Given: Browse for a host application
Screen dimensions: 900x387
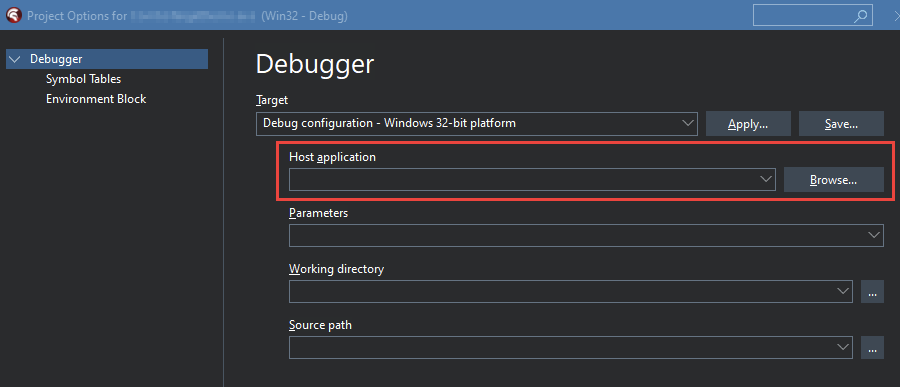Looking at the screenshot, I should [x=833, y=180].
